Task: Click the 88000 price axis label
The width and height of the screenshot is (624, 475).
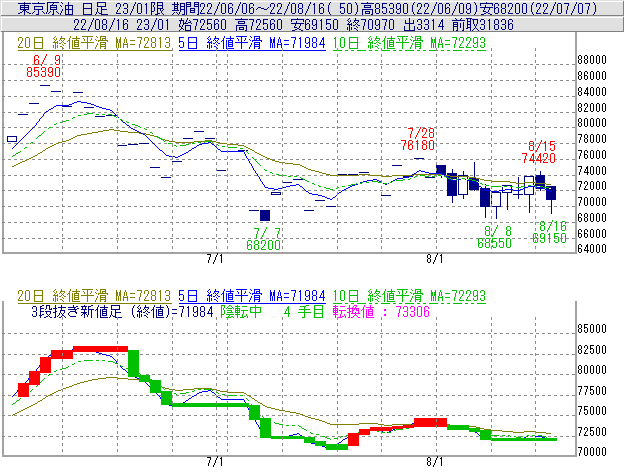Action: (x=592, y=60)
